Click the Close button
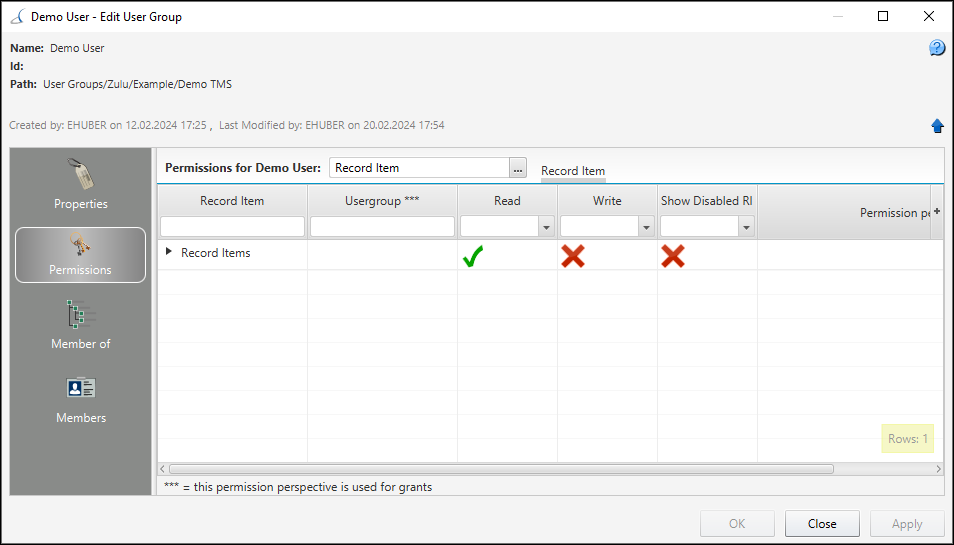This screenshot has height=545, width=954. 822,524
